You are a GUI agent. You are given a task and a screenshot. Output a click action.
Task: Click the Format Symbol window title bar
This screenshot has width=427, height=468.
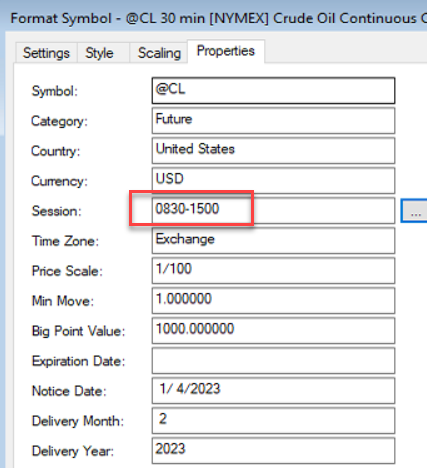point(213,18)
